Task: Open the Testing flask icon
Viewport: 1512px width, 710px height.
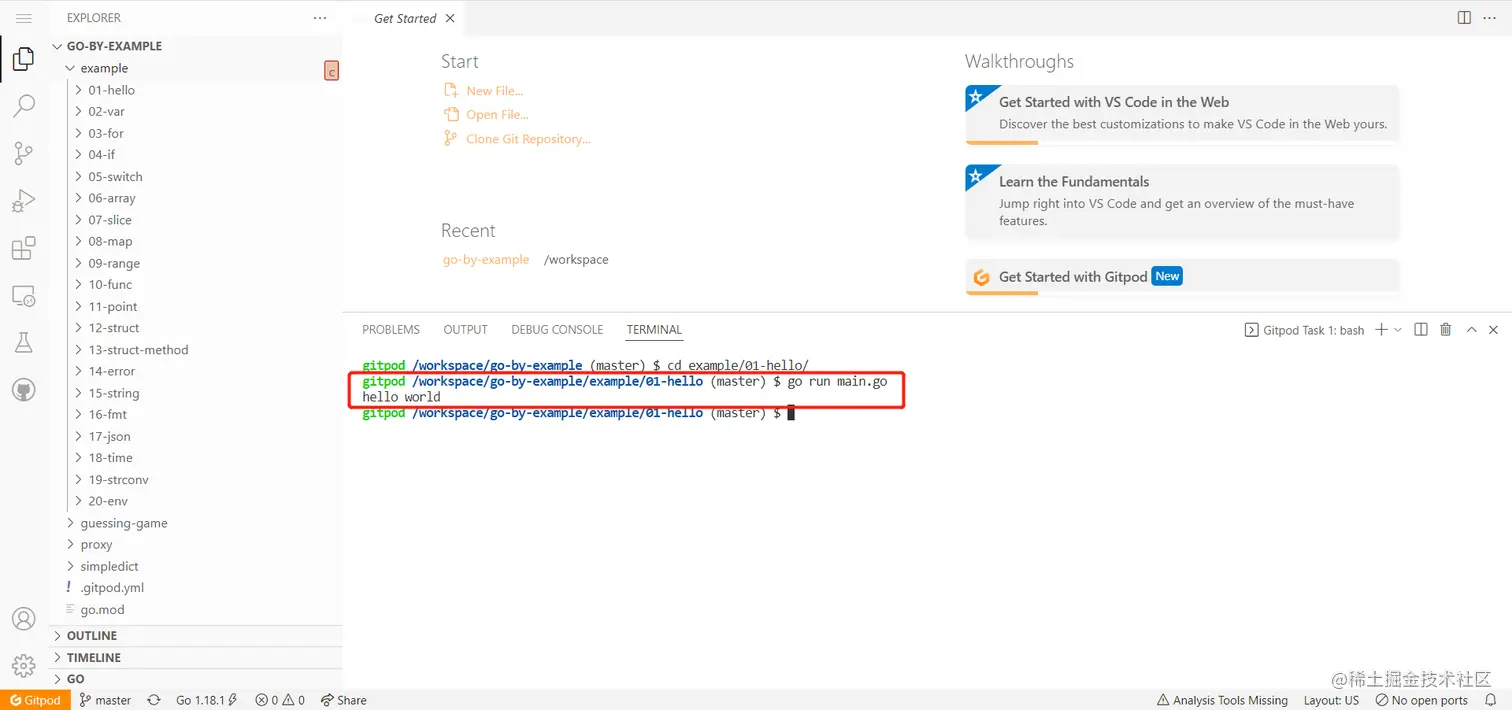Action: tap(24, 342)
